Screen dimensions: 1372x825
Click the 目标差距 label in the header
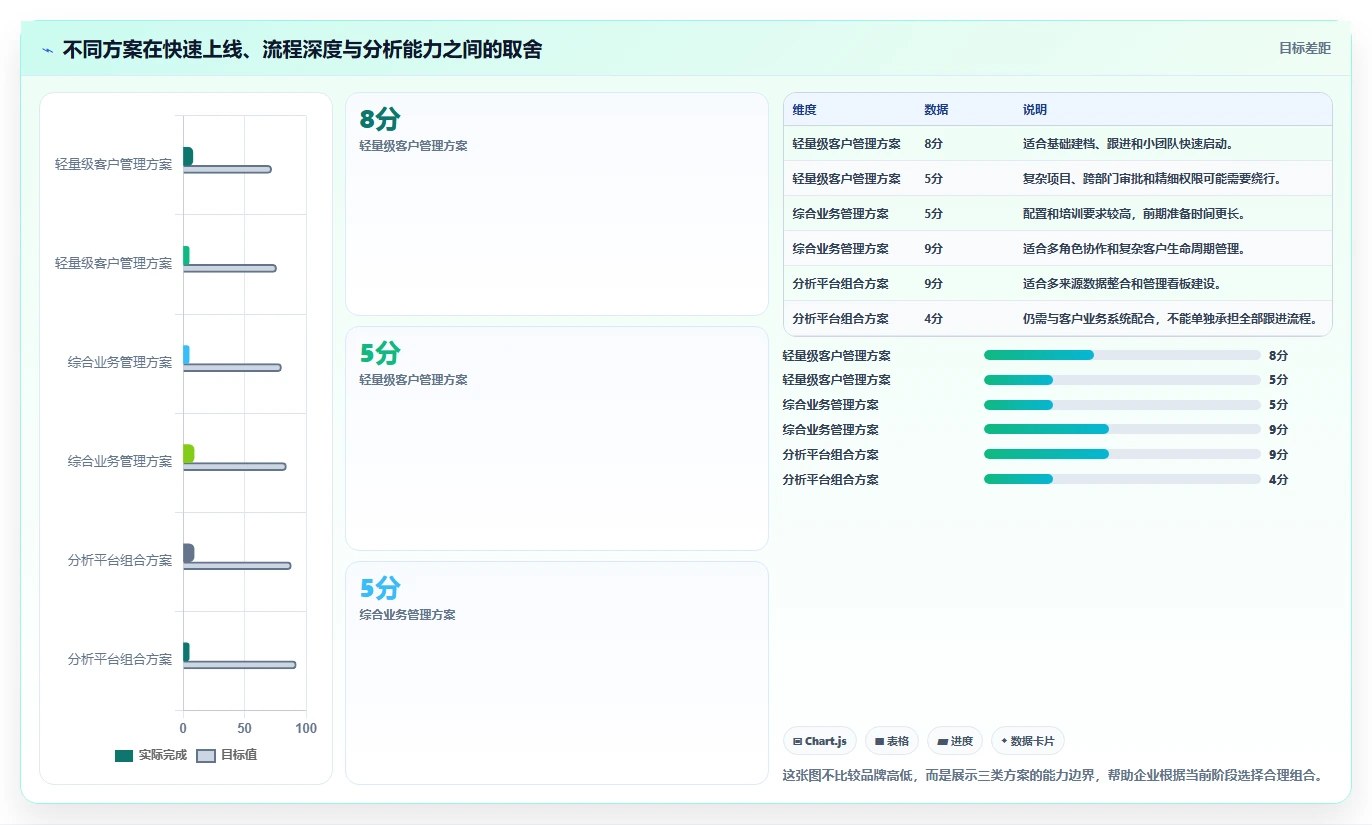pos(1305,48)
